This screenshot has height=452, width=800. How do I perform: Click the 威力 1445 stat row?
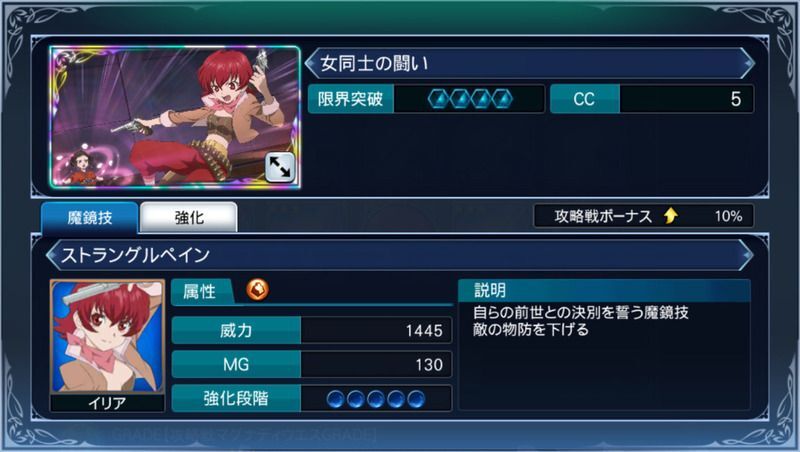coord(312,331)
